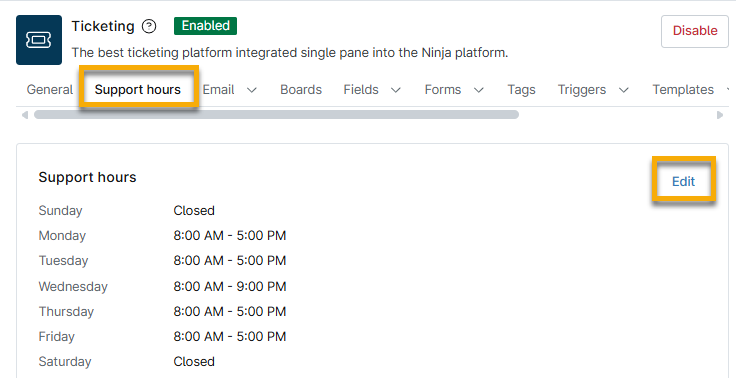Click the tab bar scroll-left arrow
Screen dimensions: 736x378
[25, 115]
